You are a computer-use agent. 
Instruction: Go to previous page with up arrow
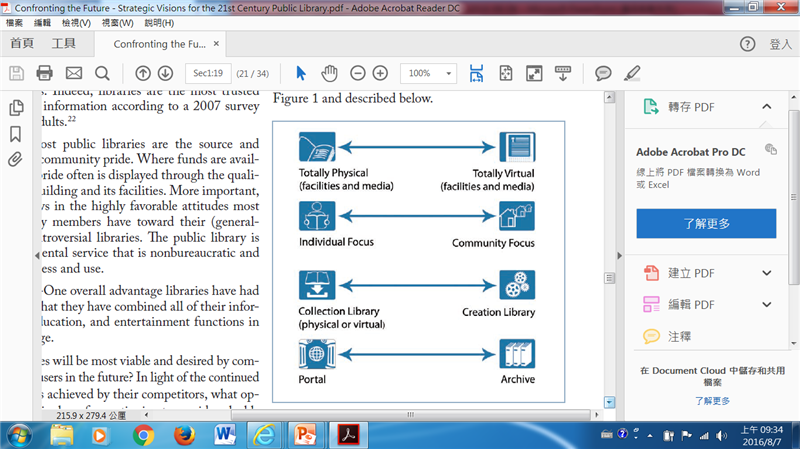click(x=142, y=73)
